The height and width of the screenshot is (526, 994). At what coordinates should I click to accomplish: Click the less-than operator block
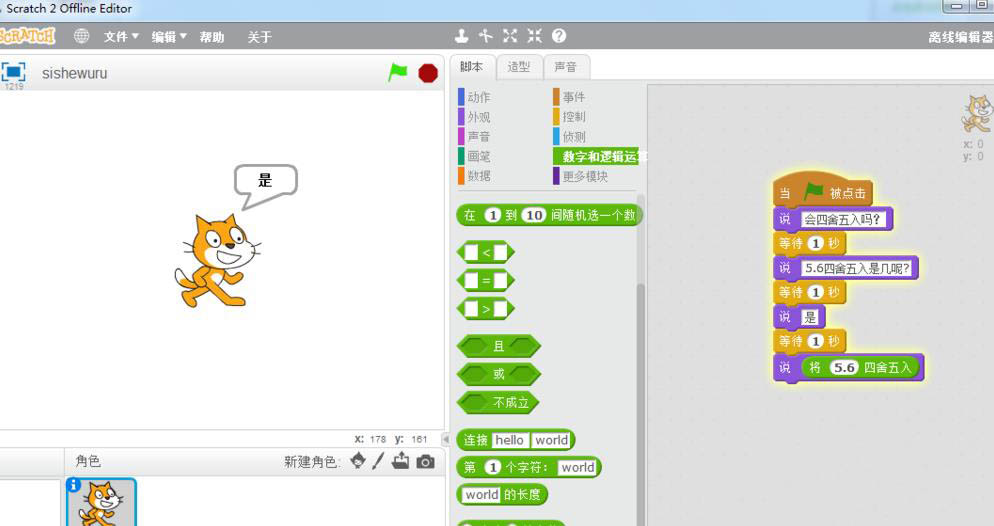(486, 252)
